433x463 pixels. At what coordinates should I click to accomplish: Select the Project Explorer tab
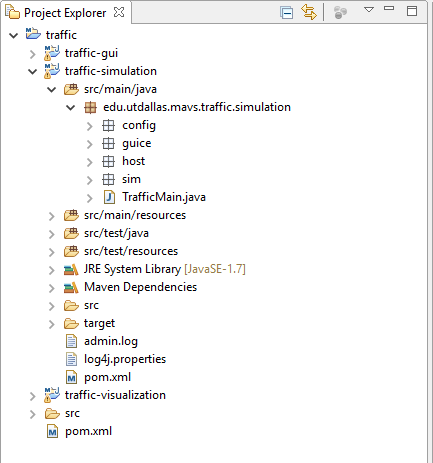pyautogui.click(x=65, y=13)
